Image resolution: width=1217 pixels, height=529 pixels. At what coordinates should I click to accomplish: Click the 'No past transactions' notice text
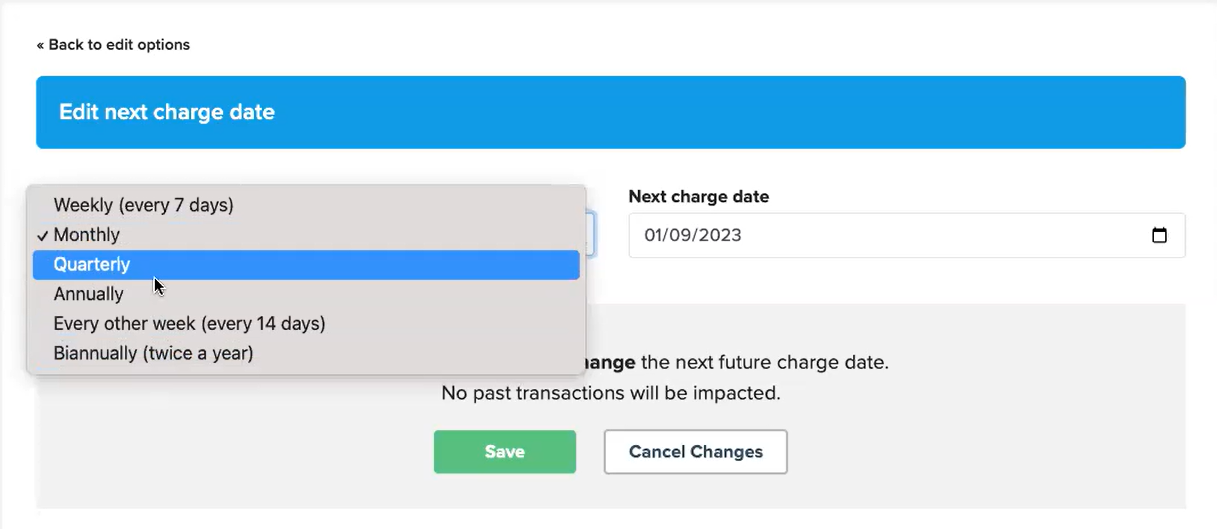point(610,393)
